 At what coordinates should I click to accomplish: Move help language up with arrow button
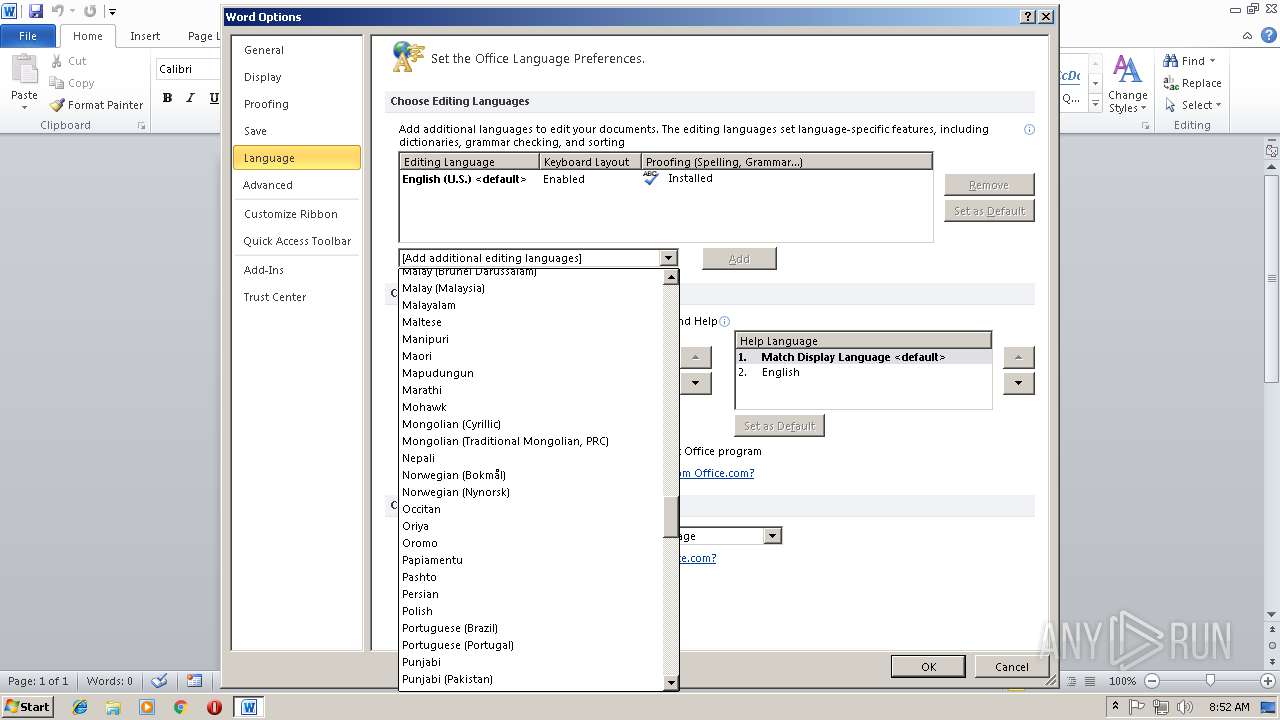(1018, 357)
